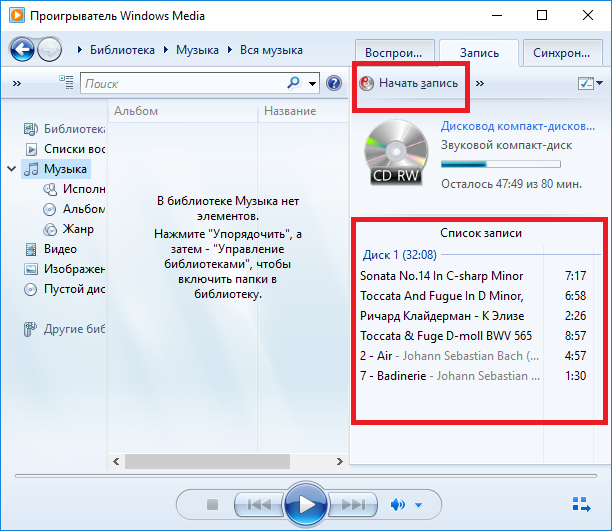The width and height of the screenshot is (612, 531).
Task: Open the Исполнитель view under Музыка
Action: [74, 189]
